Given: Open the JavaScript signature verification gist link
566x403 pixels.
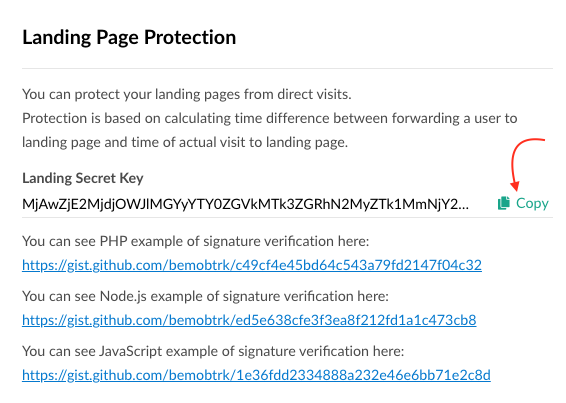Looking at the screenshot, I should coord(256,375).
